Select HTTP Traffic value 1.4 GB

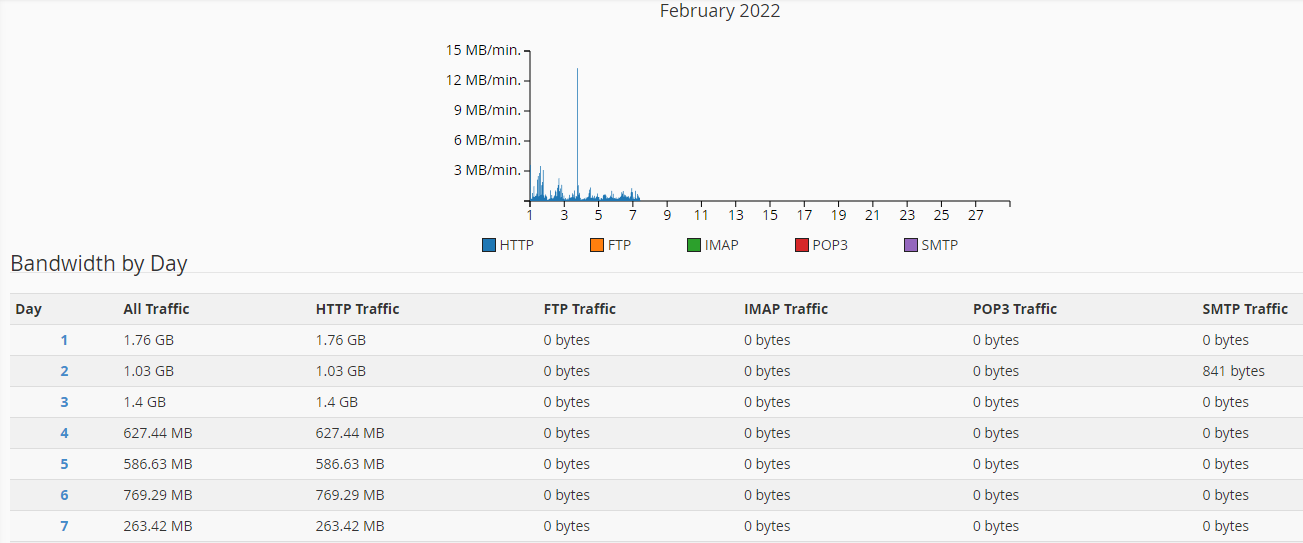336,402
